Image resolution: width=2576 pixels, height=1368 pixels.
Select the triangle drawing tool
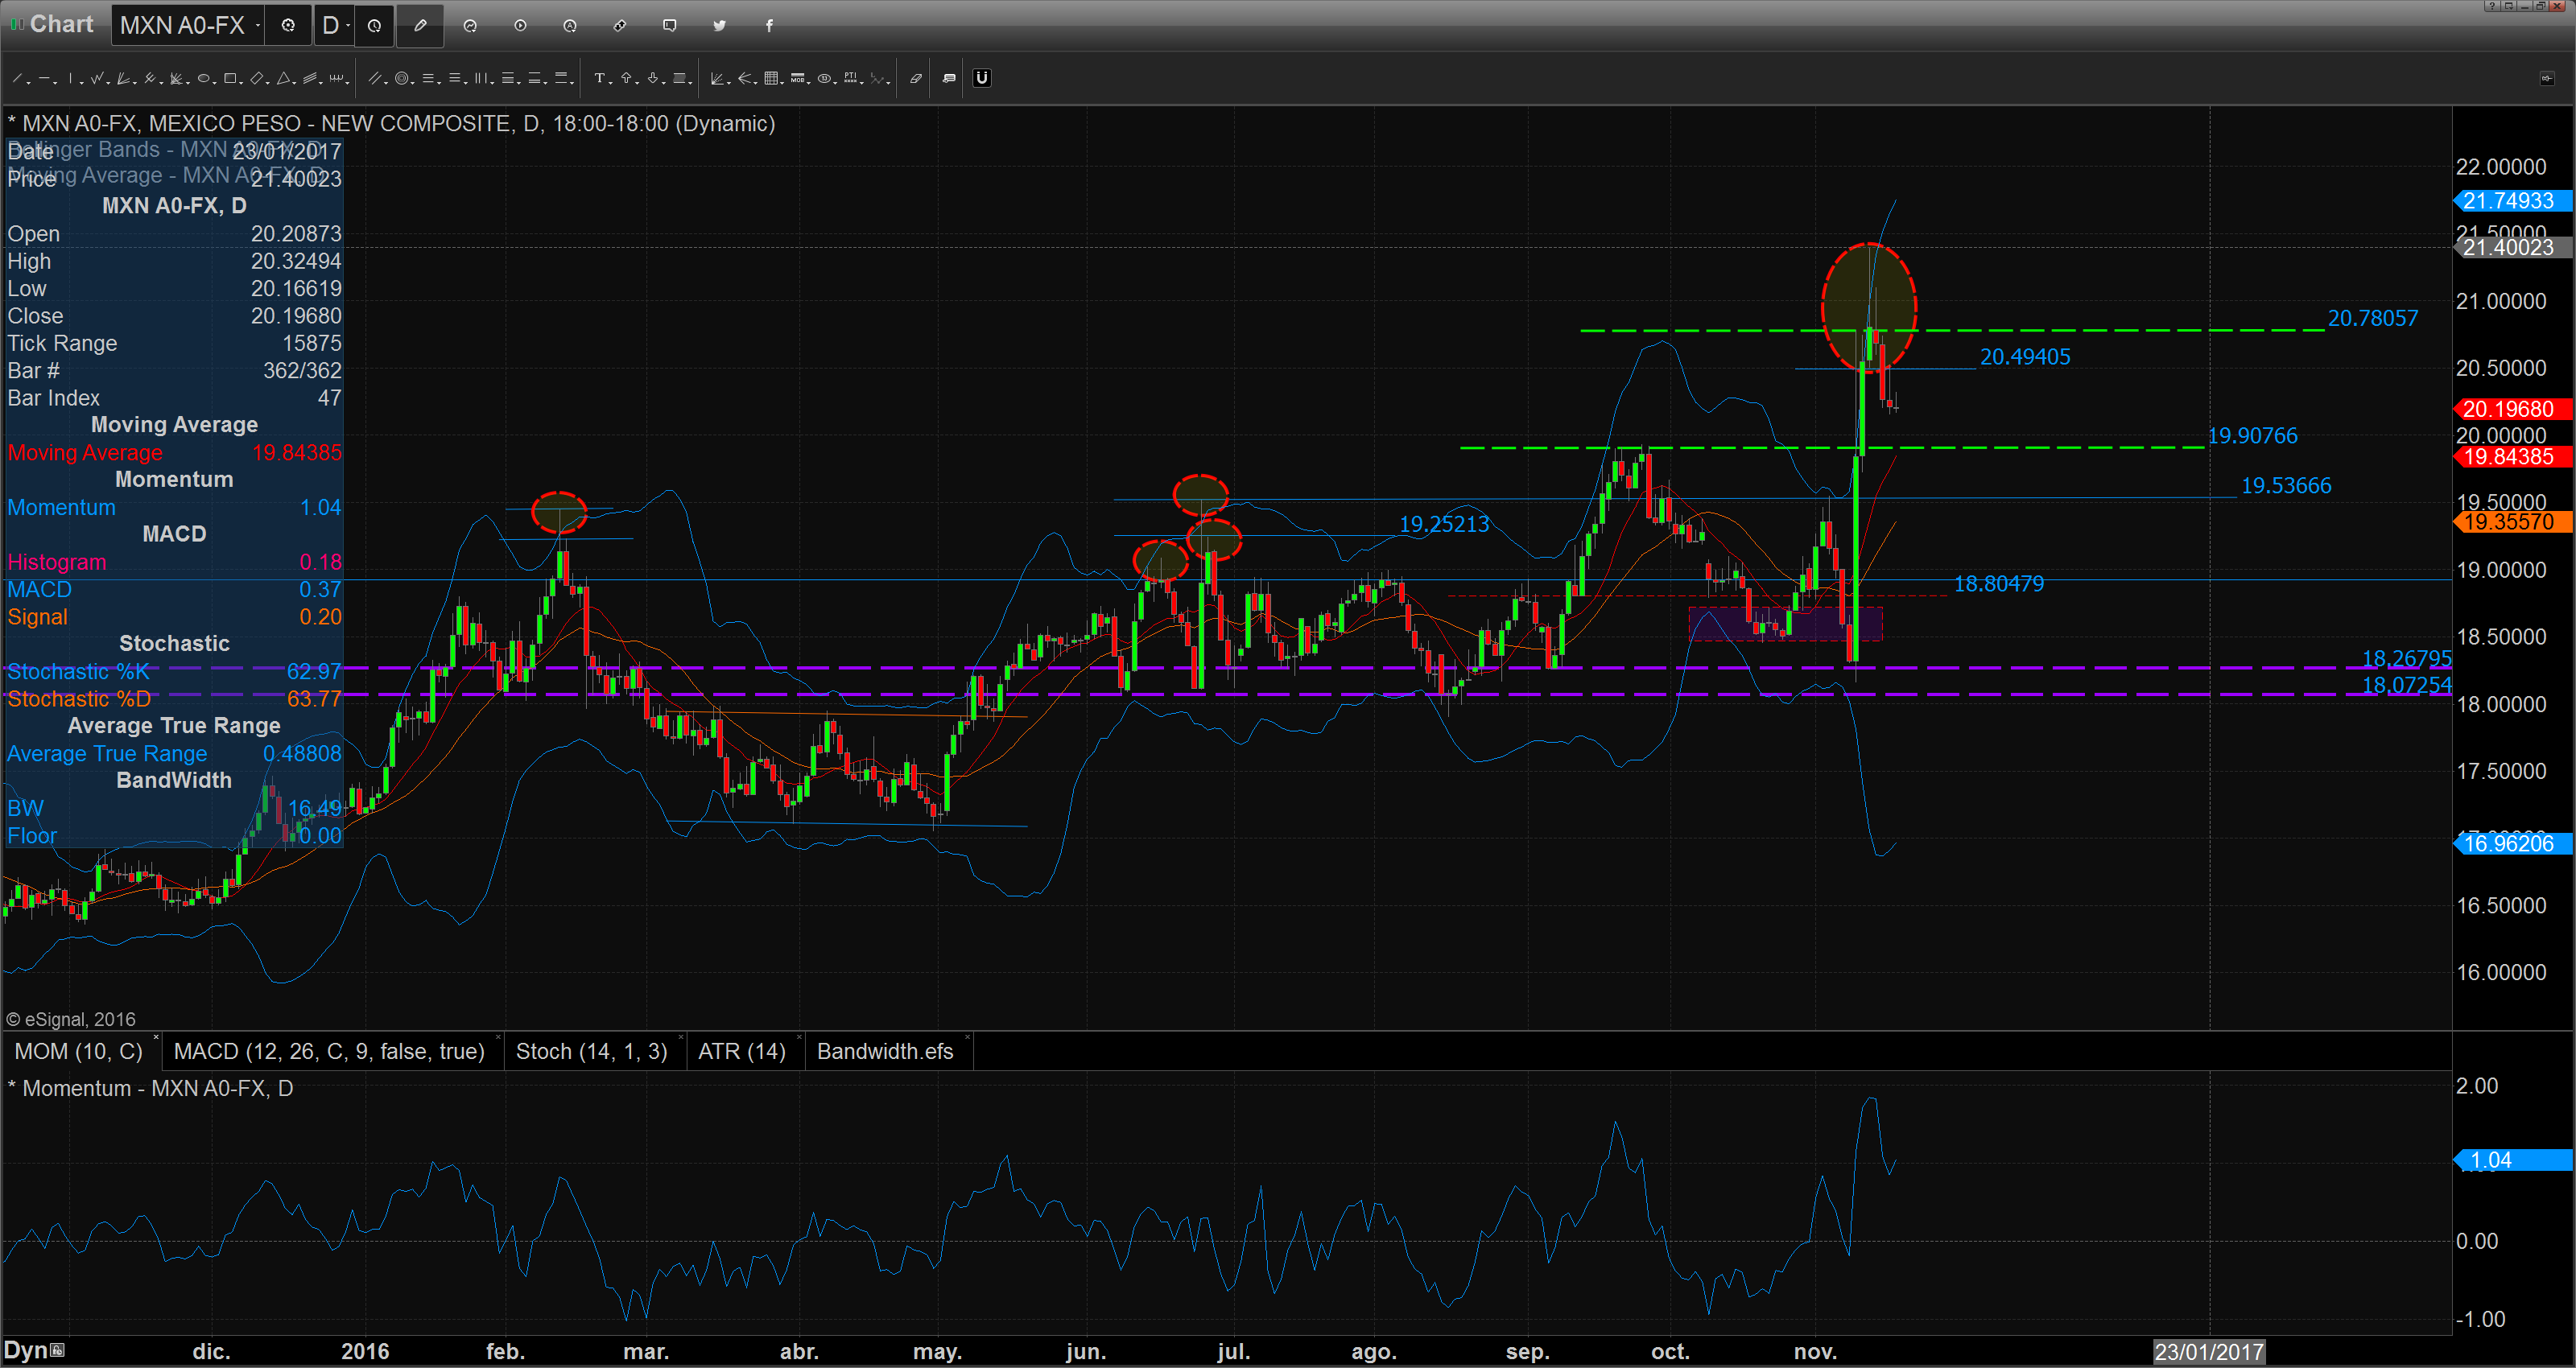[x=283, y=78]
